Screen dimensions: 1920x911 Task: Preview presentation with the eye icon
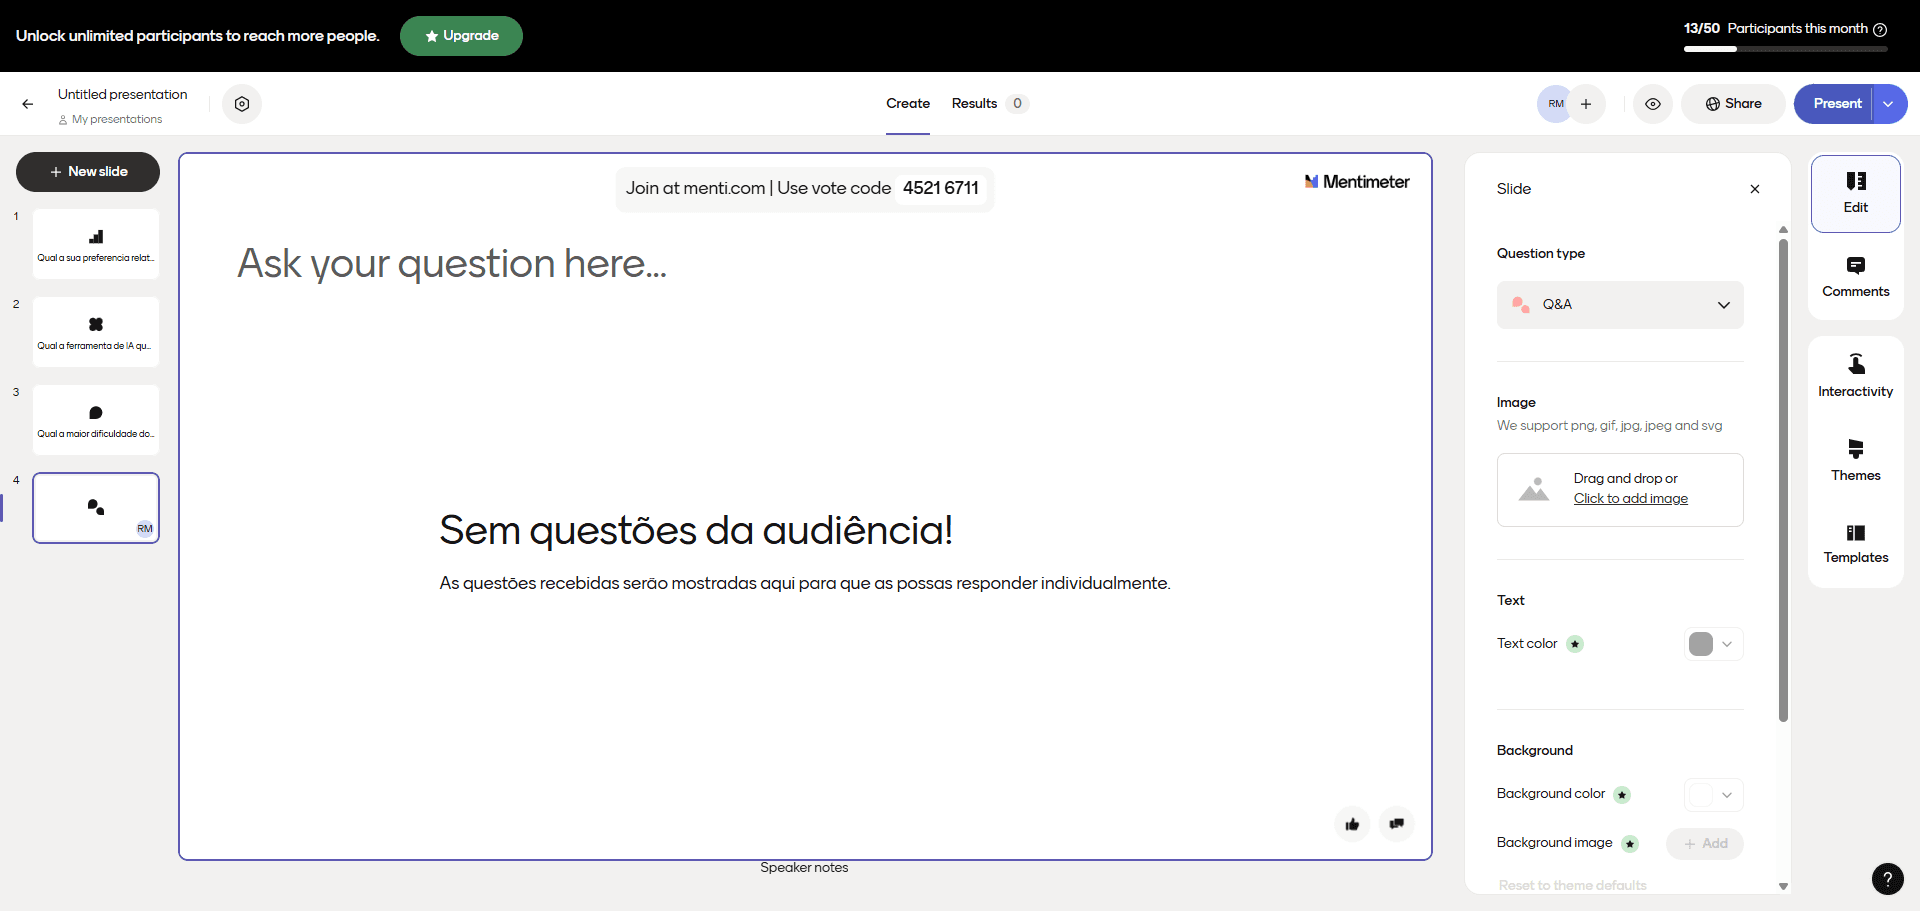click(x=1653, y=104)
